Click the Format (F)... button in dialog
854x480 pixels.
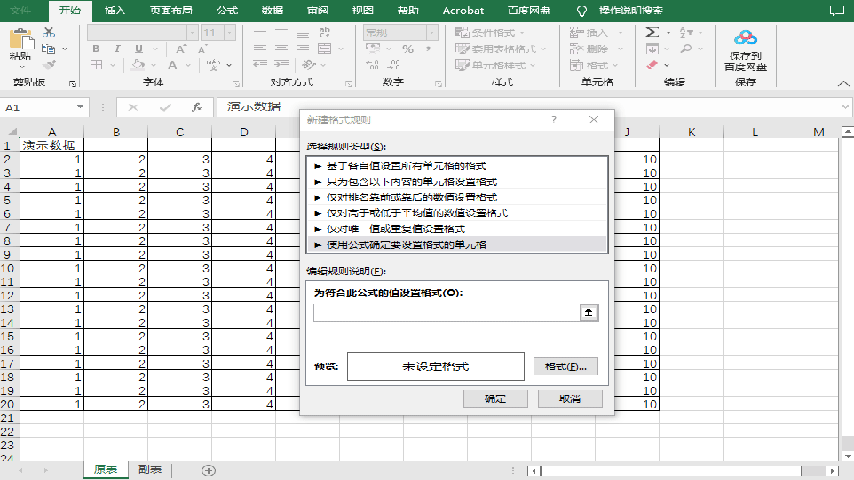click(566, 366)
